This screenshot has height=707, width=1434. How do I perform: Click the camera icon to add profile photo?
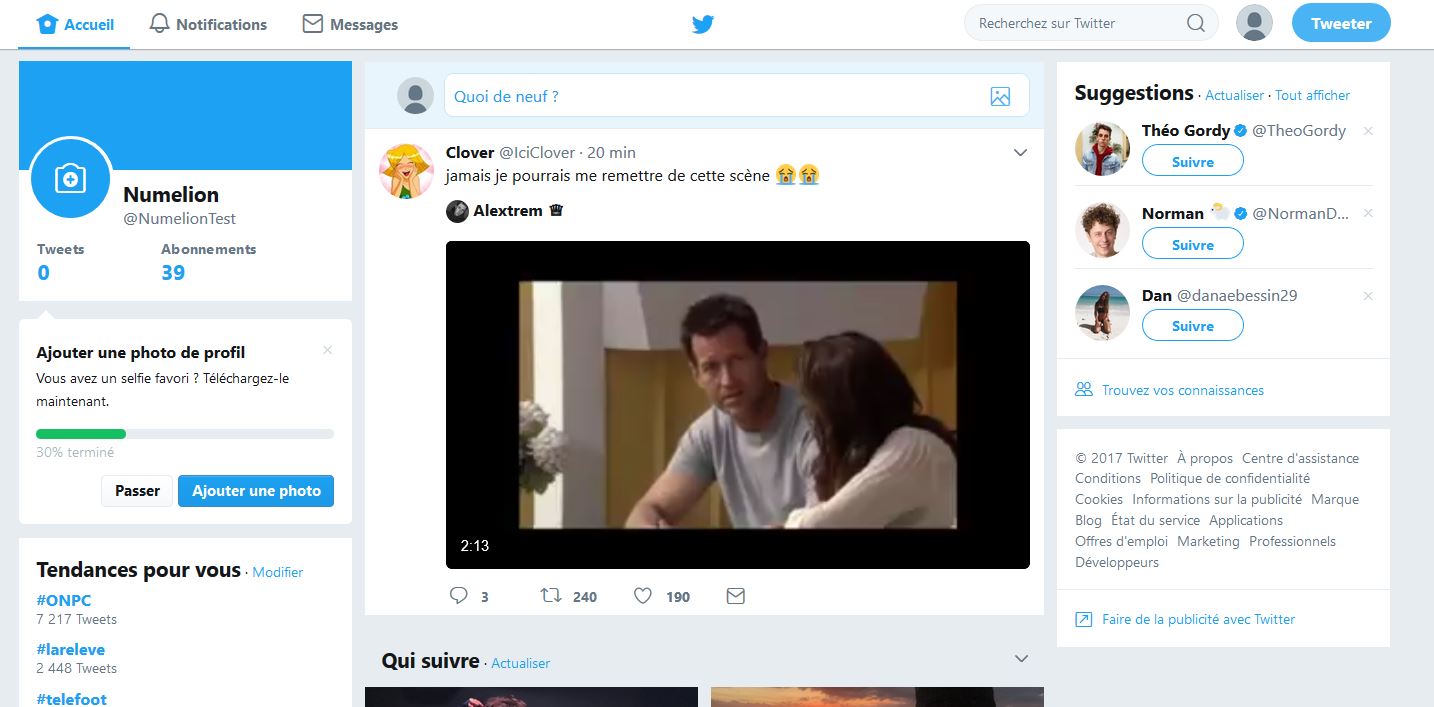pos(71,178)
